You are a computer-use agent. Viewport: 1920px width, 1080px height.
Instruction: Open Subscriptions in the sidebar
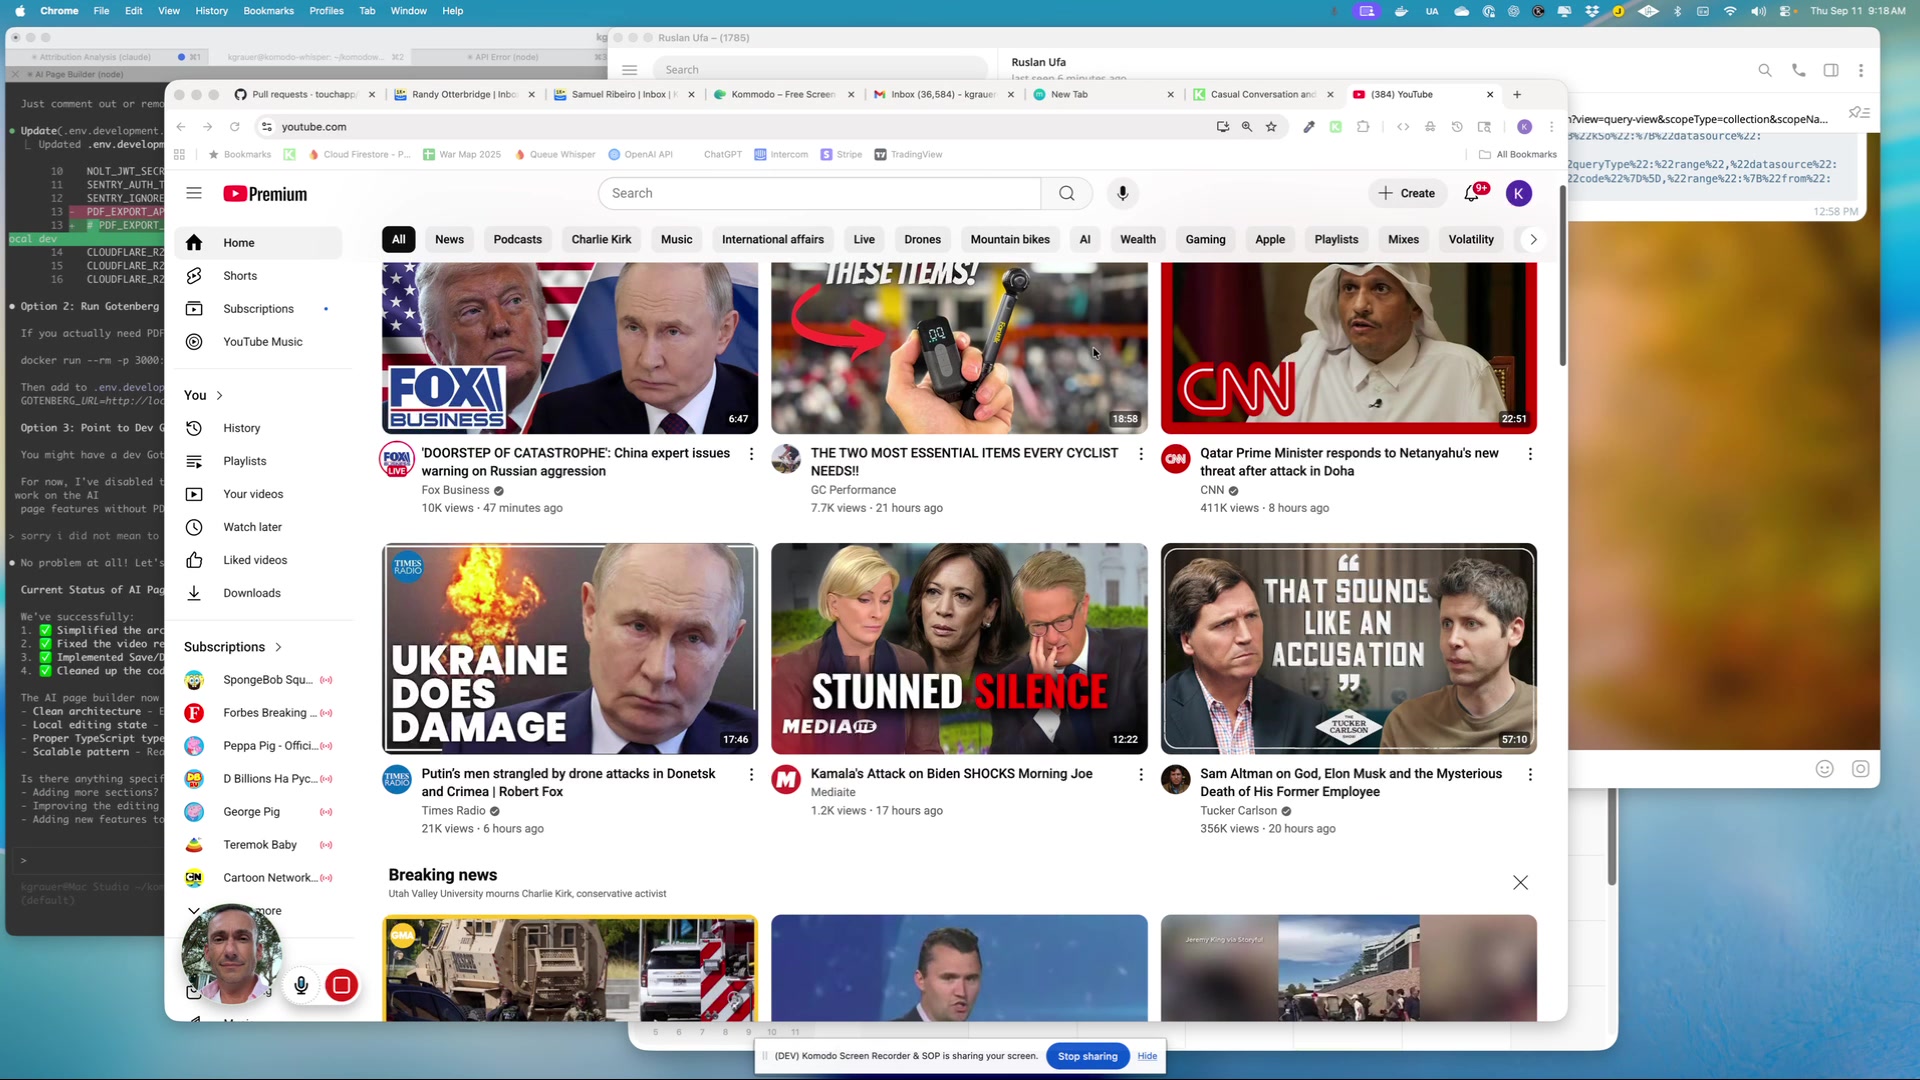(258, 309)
